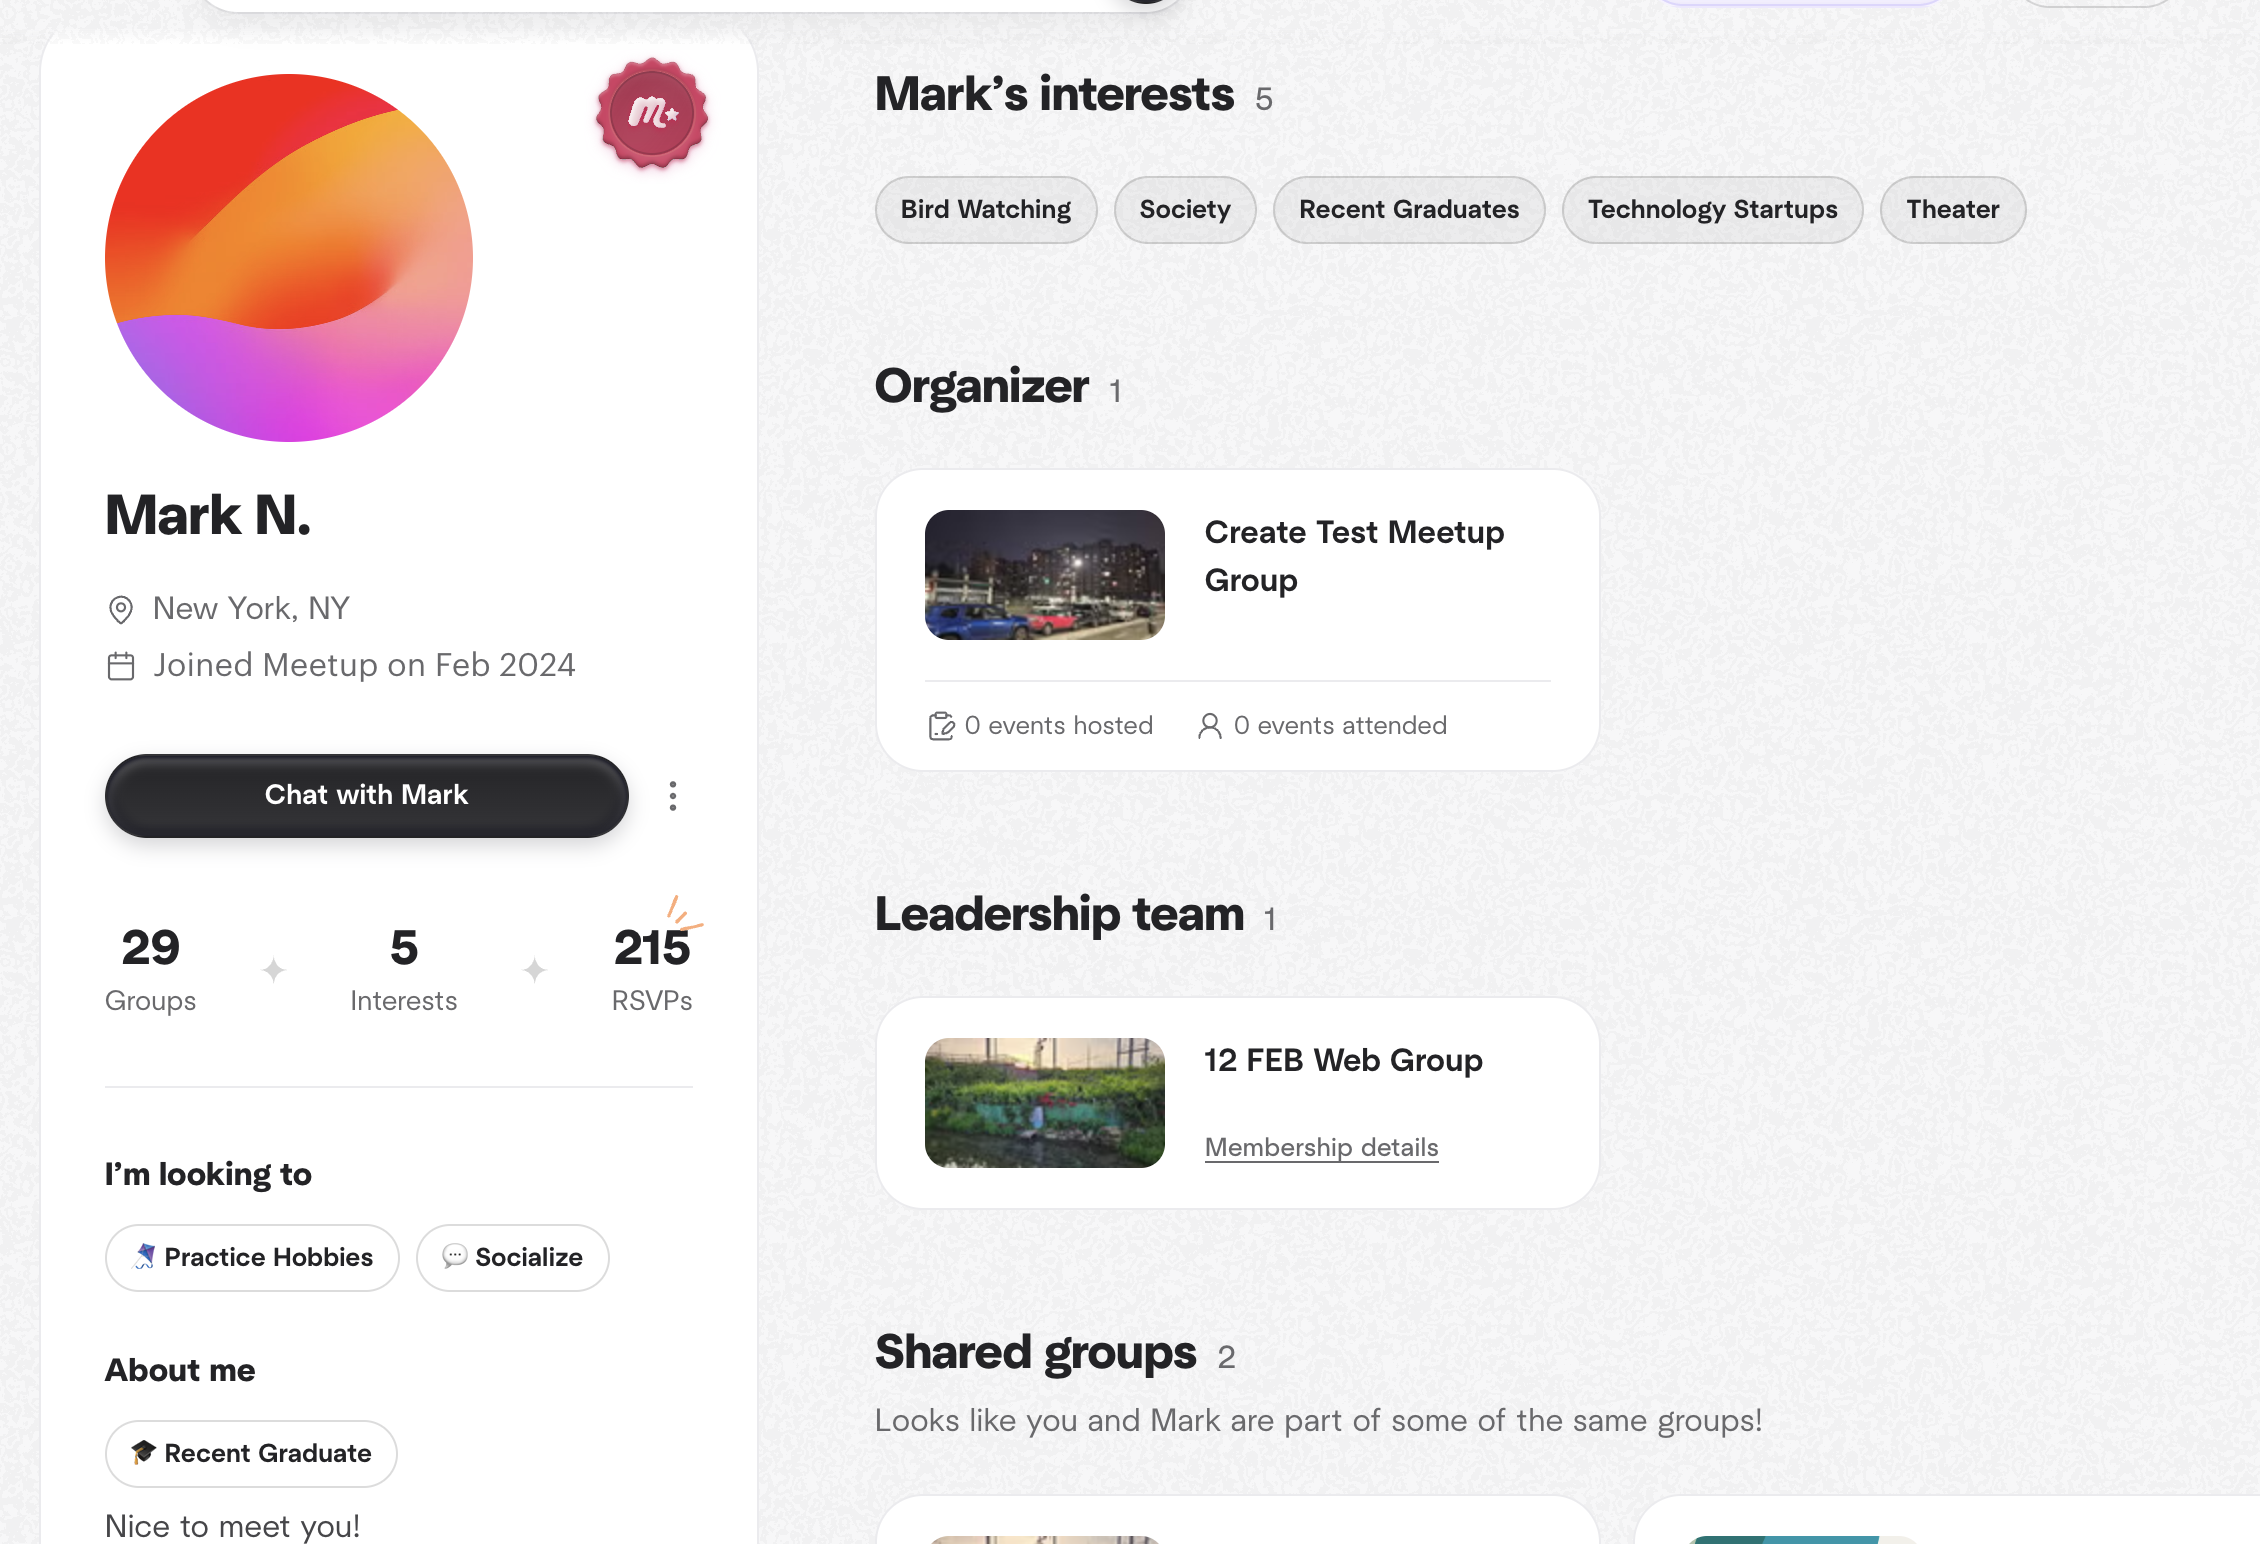Open the Membership details link

click(1321, 1147)
